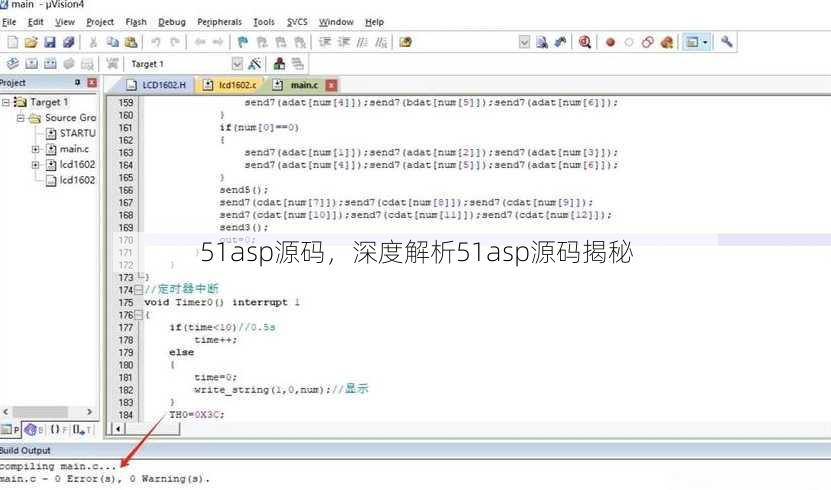Image resolution: width=831 pixels, height=490 pixels.
Task: Insert breakpoint with the red dot icon
Action: (x=610, y=42)
